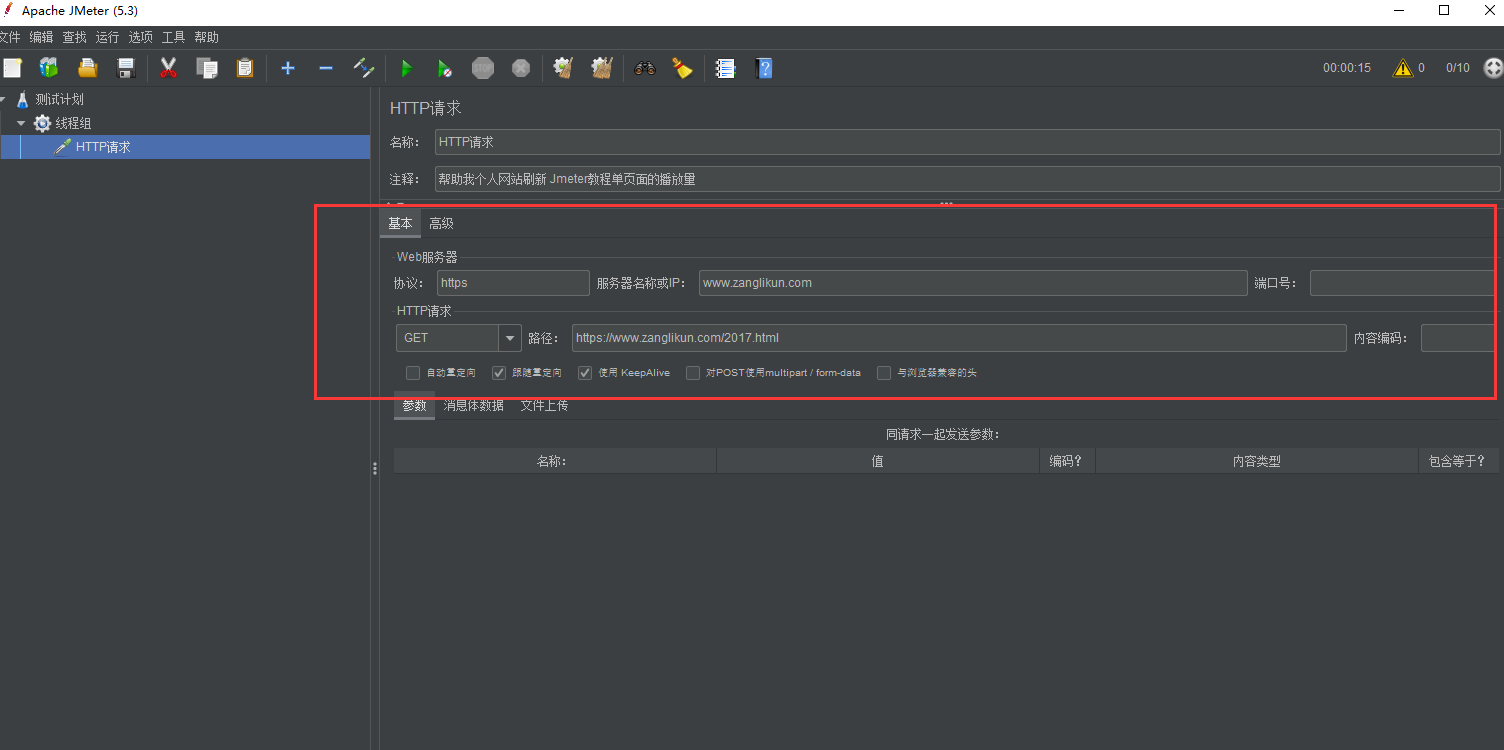Switch to the 高级 tab

(441, 223)
